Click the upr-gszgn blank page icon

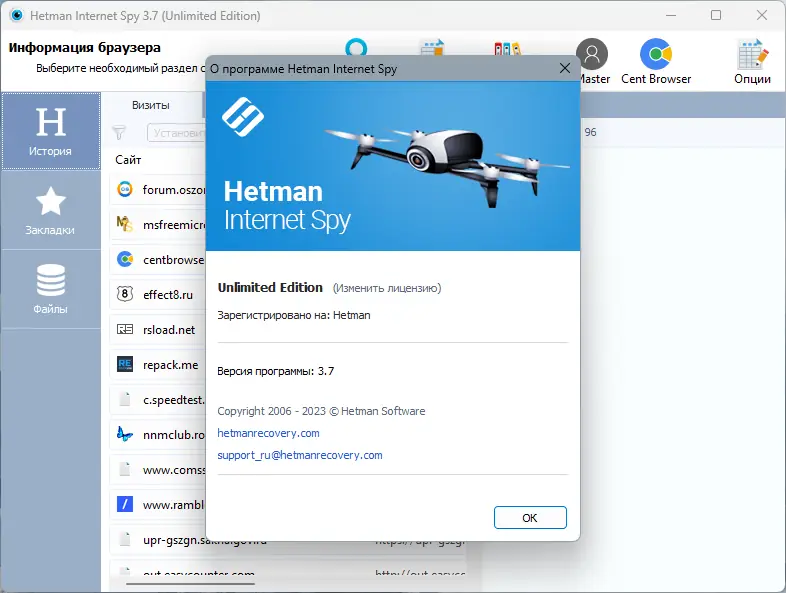point(125,539)
